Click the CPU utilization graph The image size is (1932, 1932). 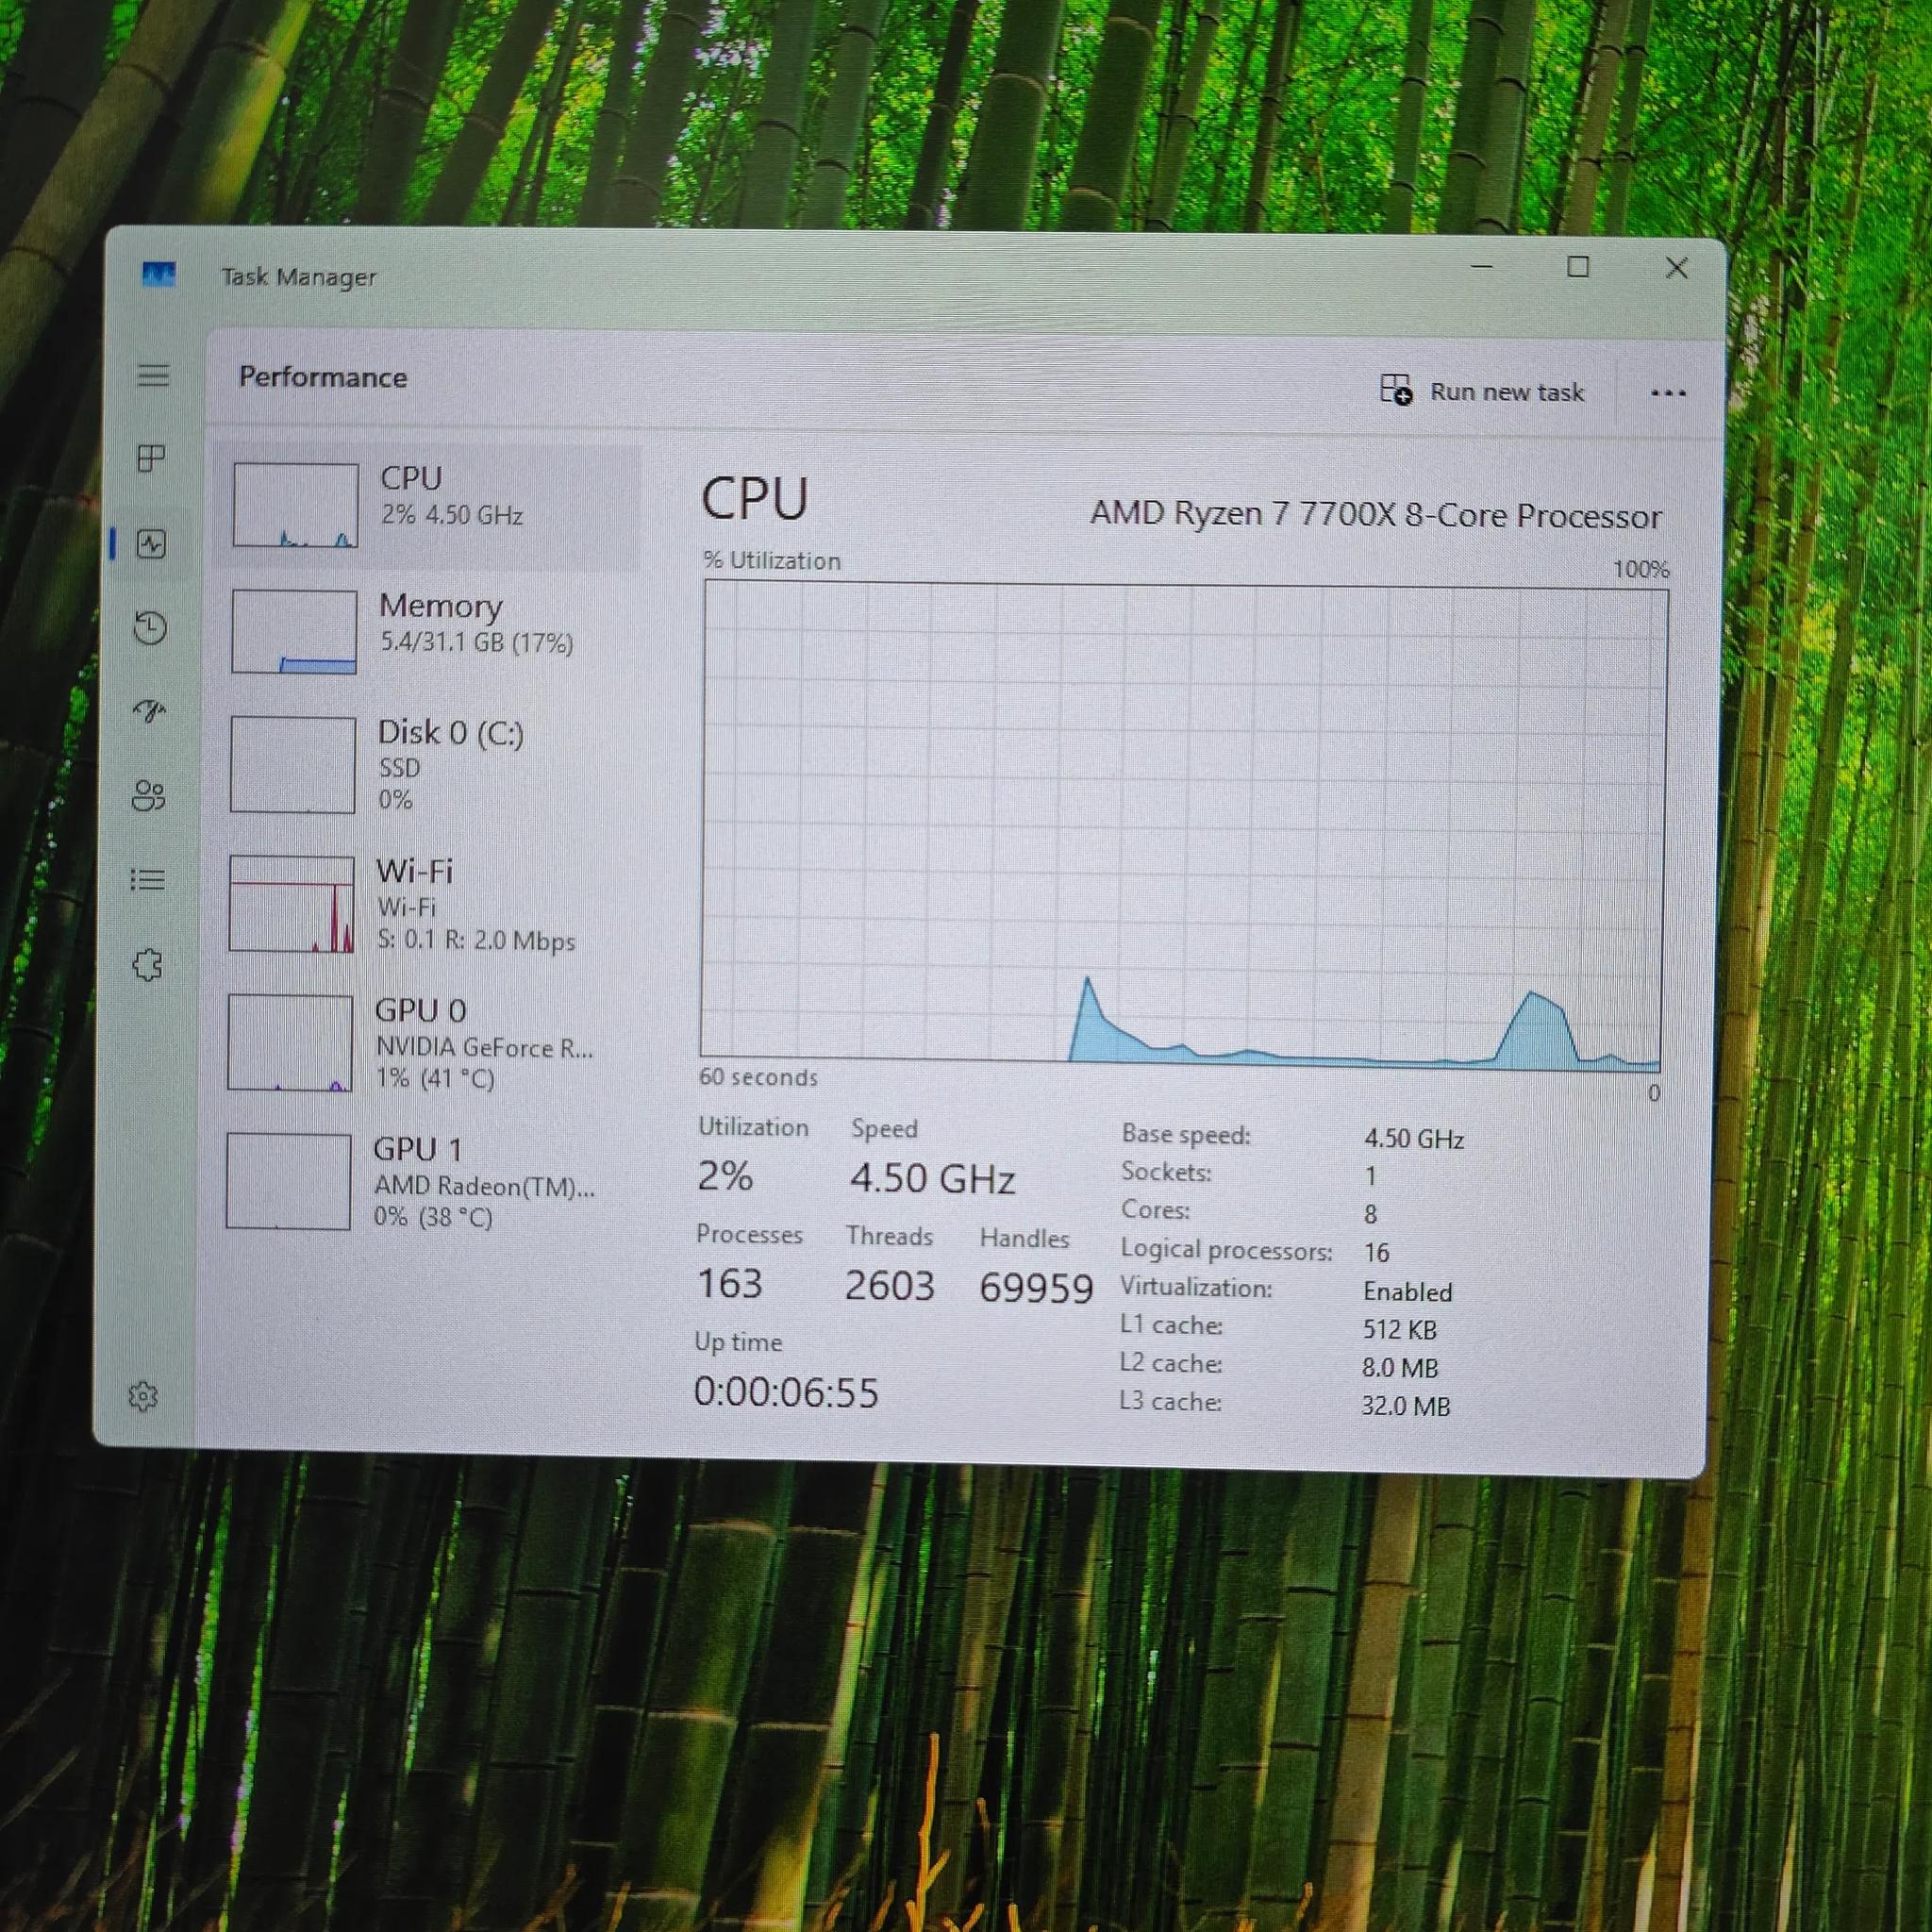pos(1184,825)
